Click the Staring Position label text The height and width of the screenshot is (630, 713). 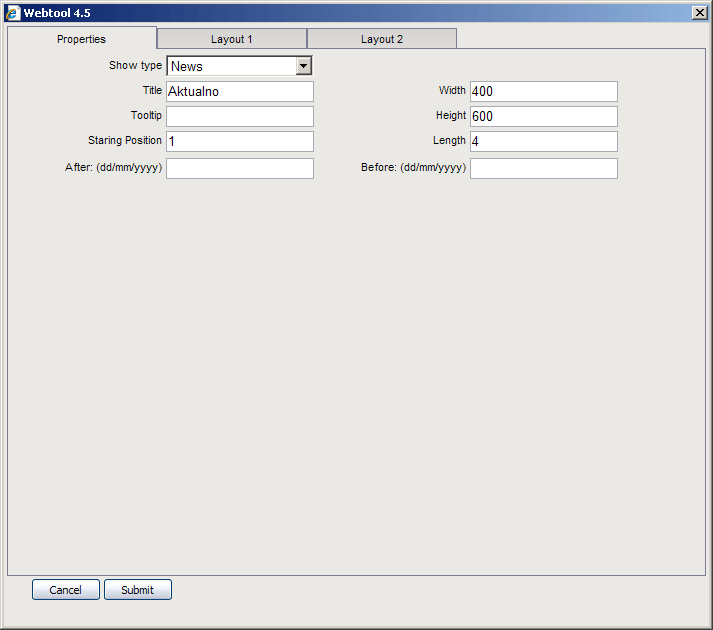coord(124,141)
